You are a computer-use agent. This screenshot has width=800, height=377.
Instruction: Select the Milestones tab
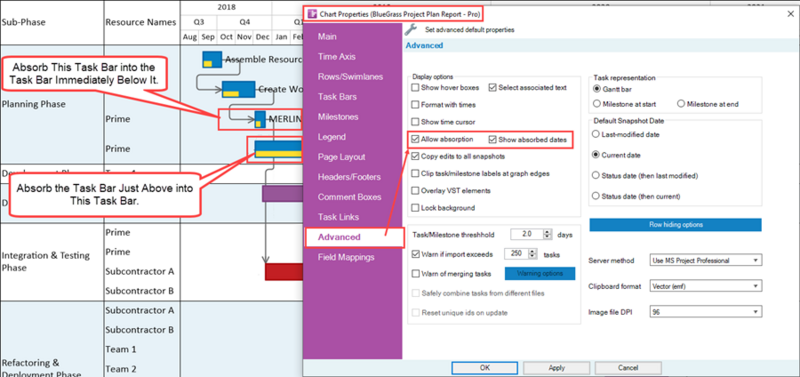point(338,117)
